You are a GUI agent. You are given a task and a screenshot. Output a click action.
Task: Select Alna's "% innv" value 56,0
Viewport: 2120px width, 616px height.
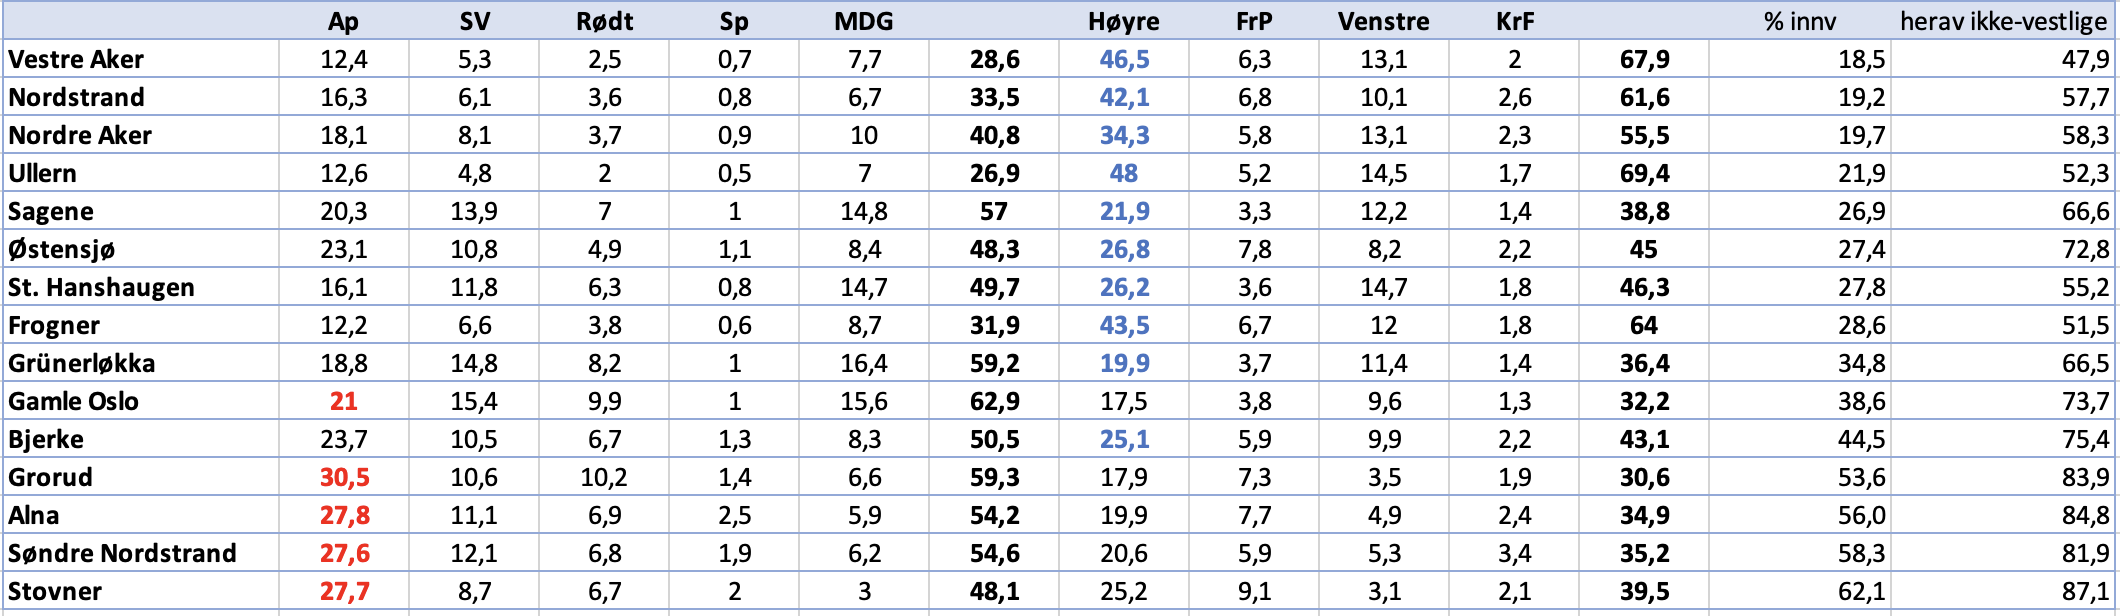coord(1861,515)
